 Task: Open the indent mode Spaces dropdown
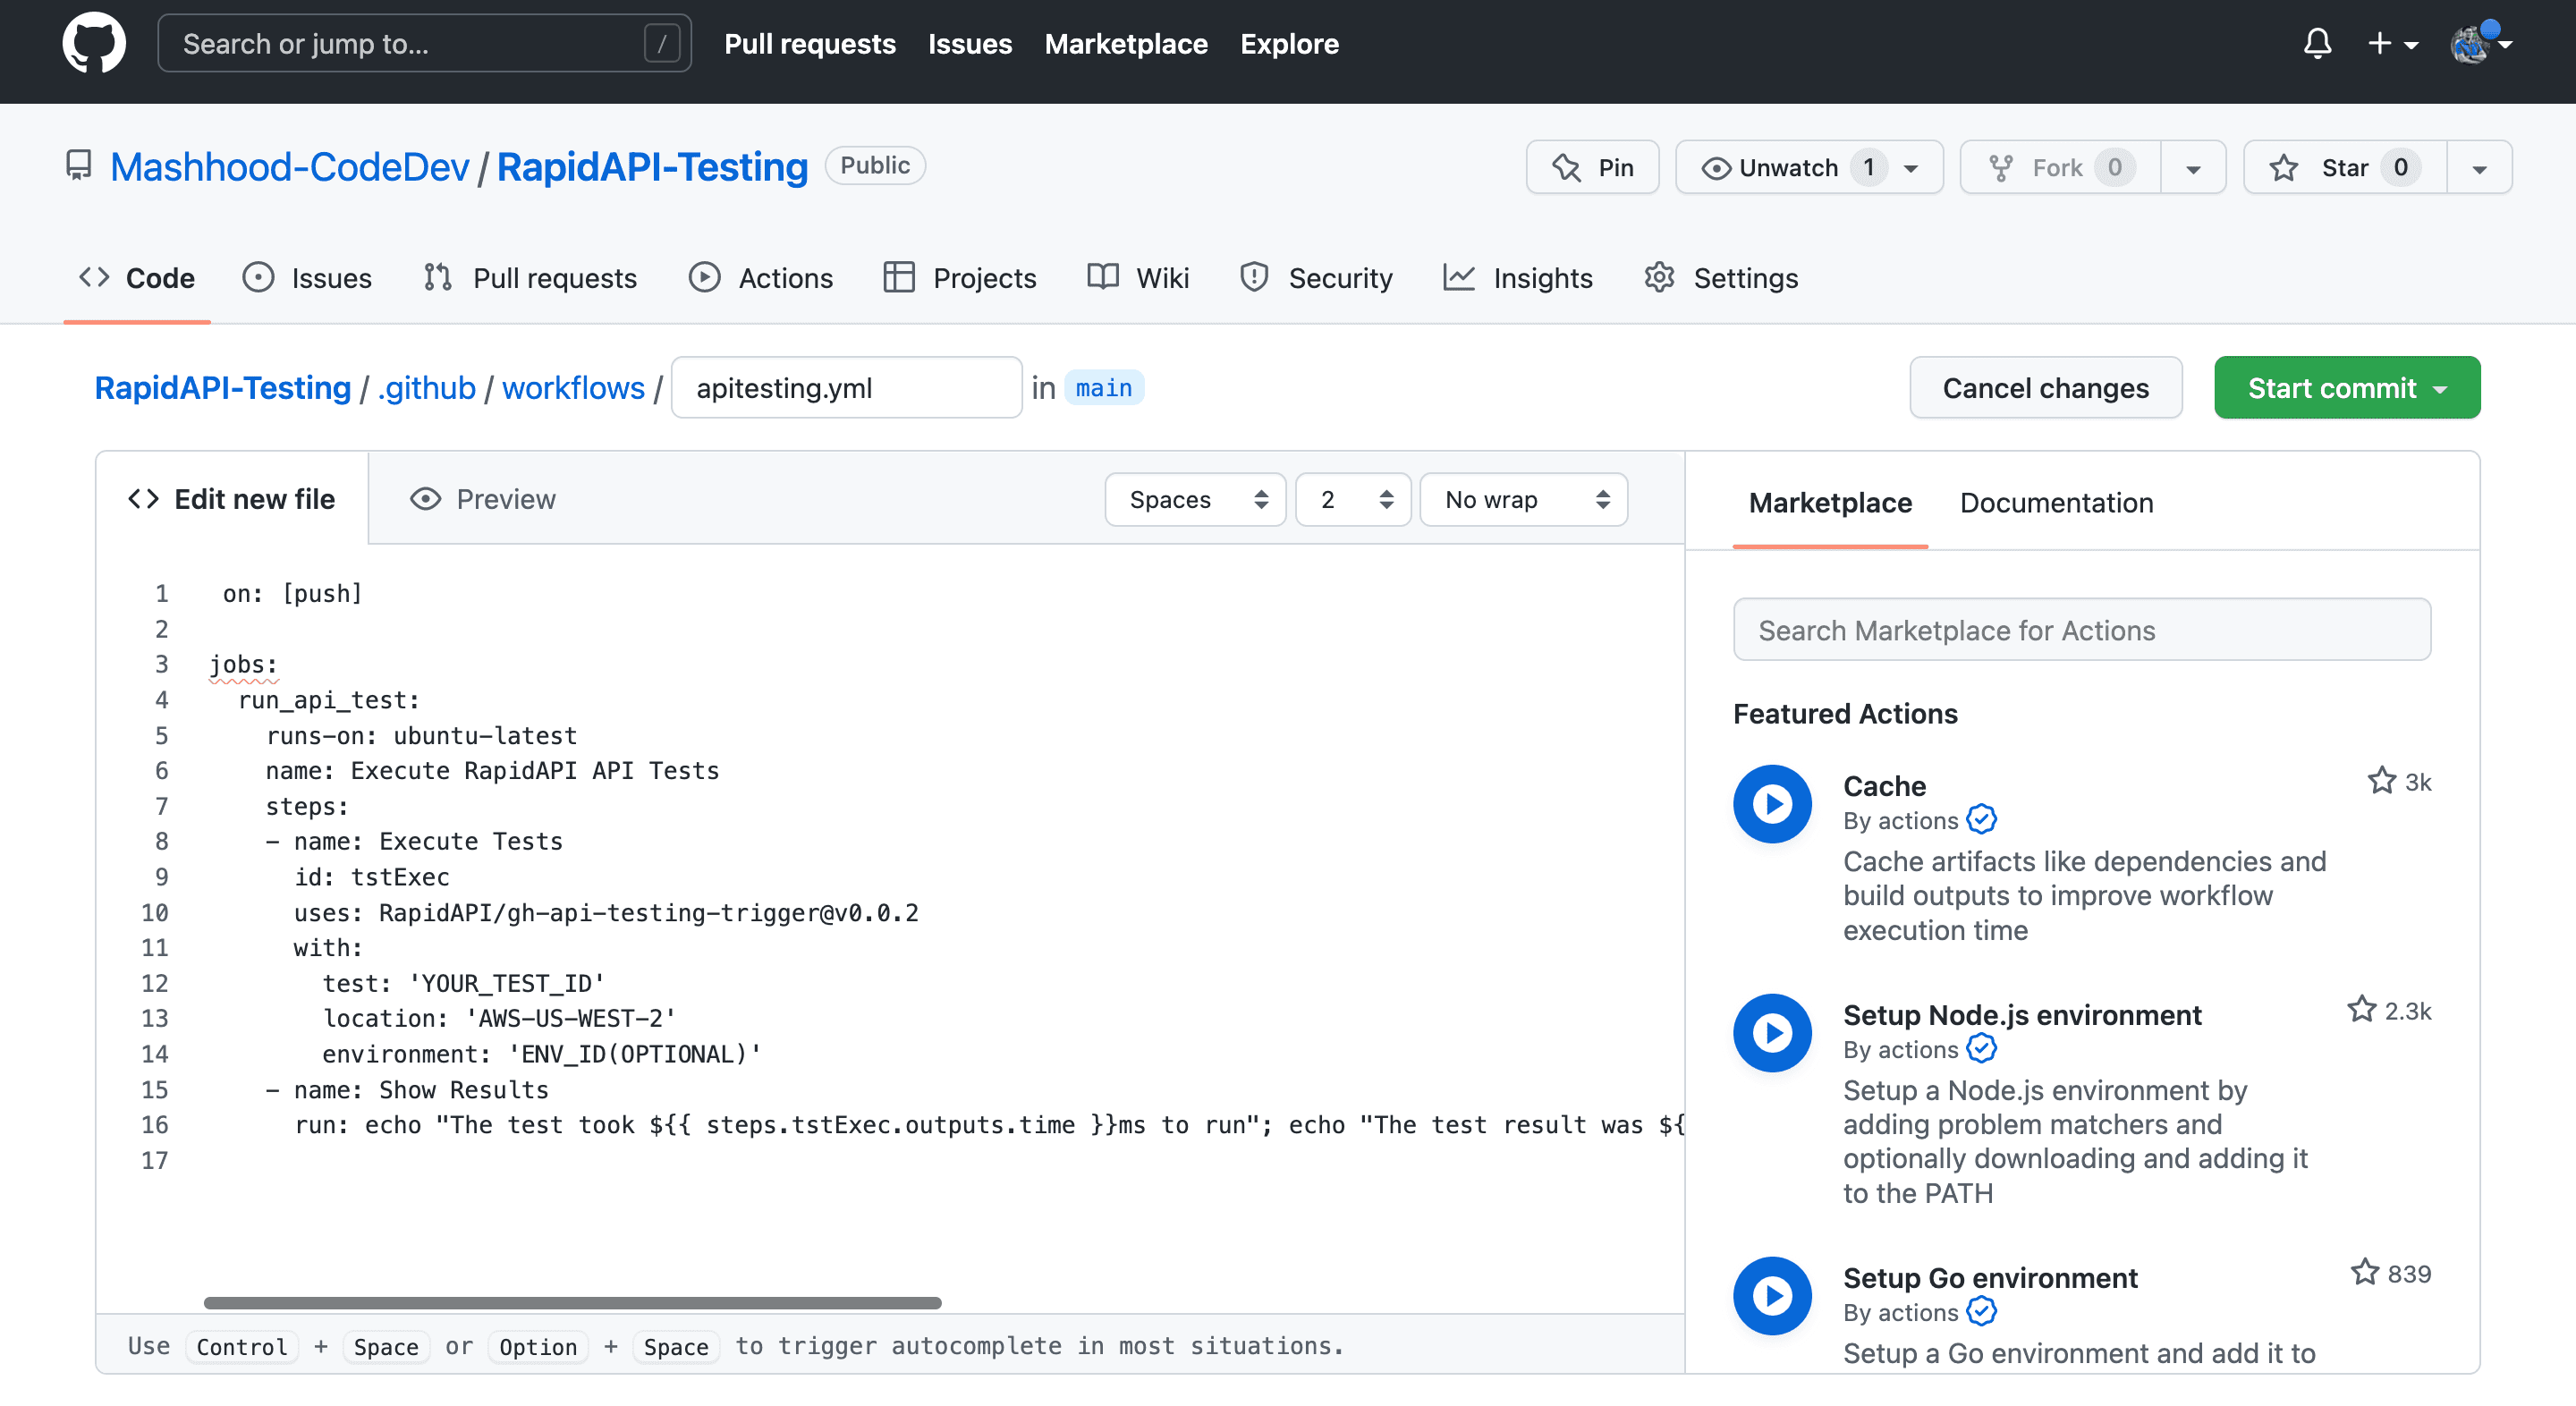pyautogui.click(x=1195, y=499)
